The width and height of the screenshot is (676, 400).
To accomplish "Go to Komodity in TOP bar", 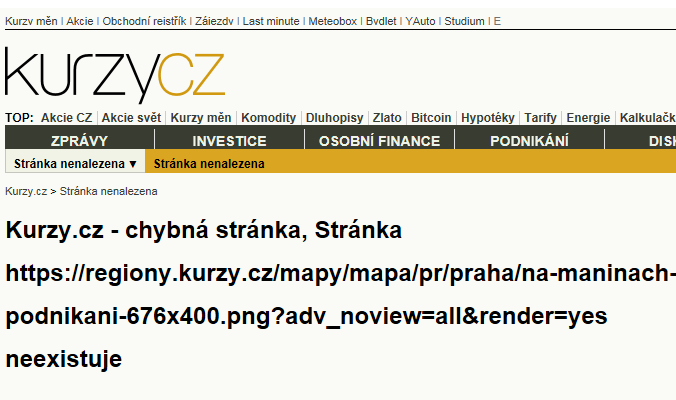I will [x=269, y=118].
